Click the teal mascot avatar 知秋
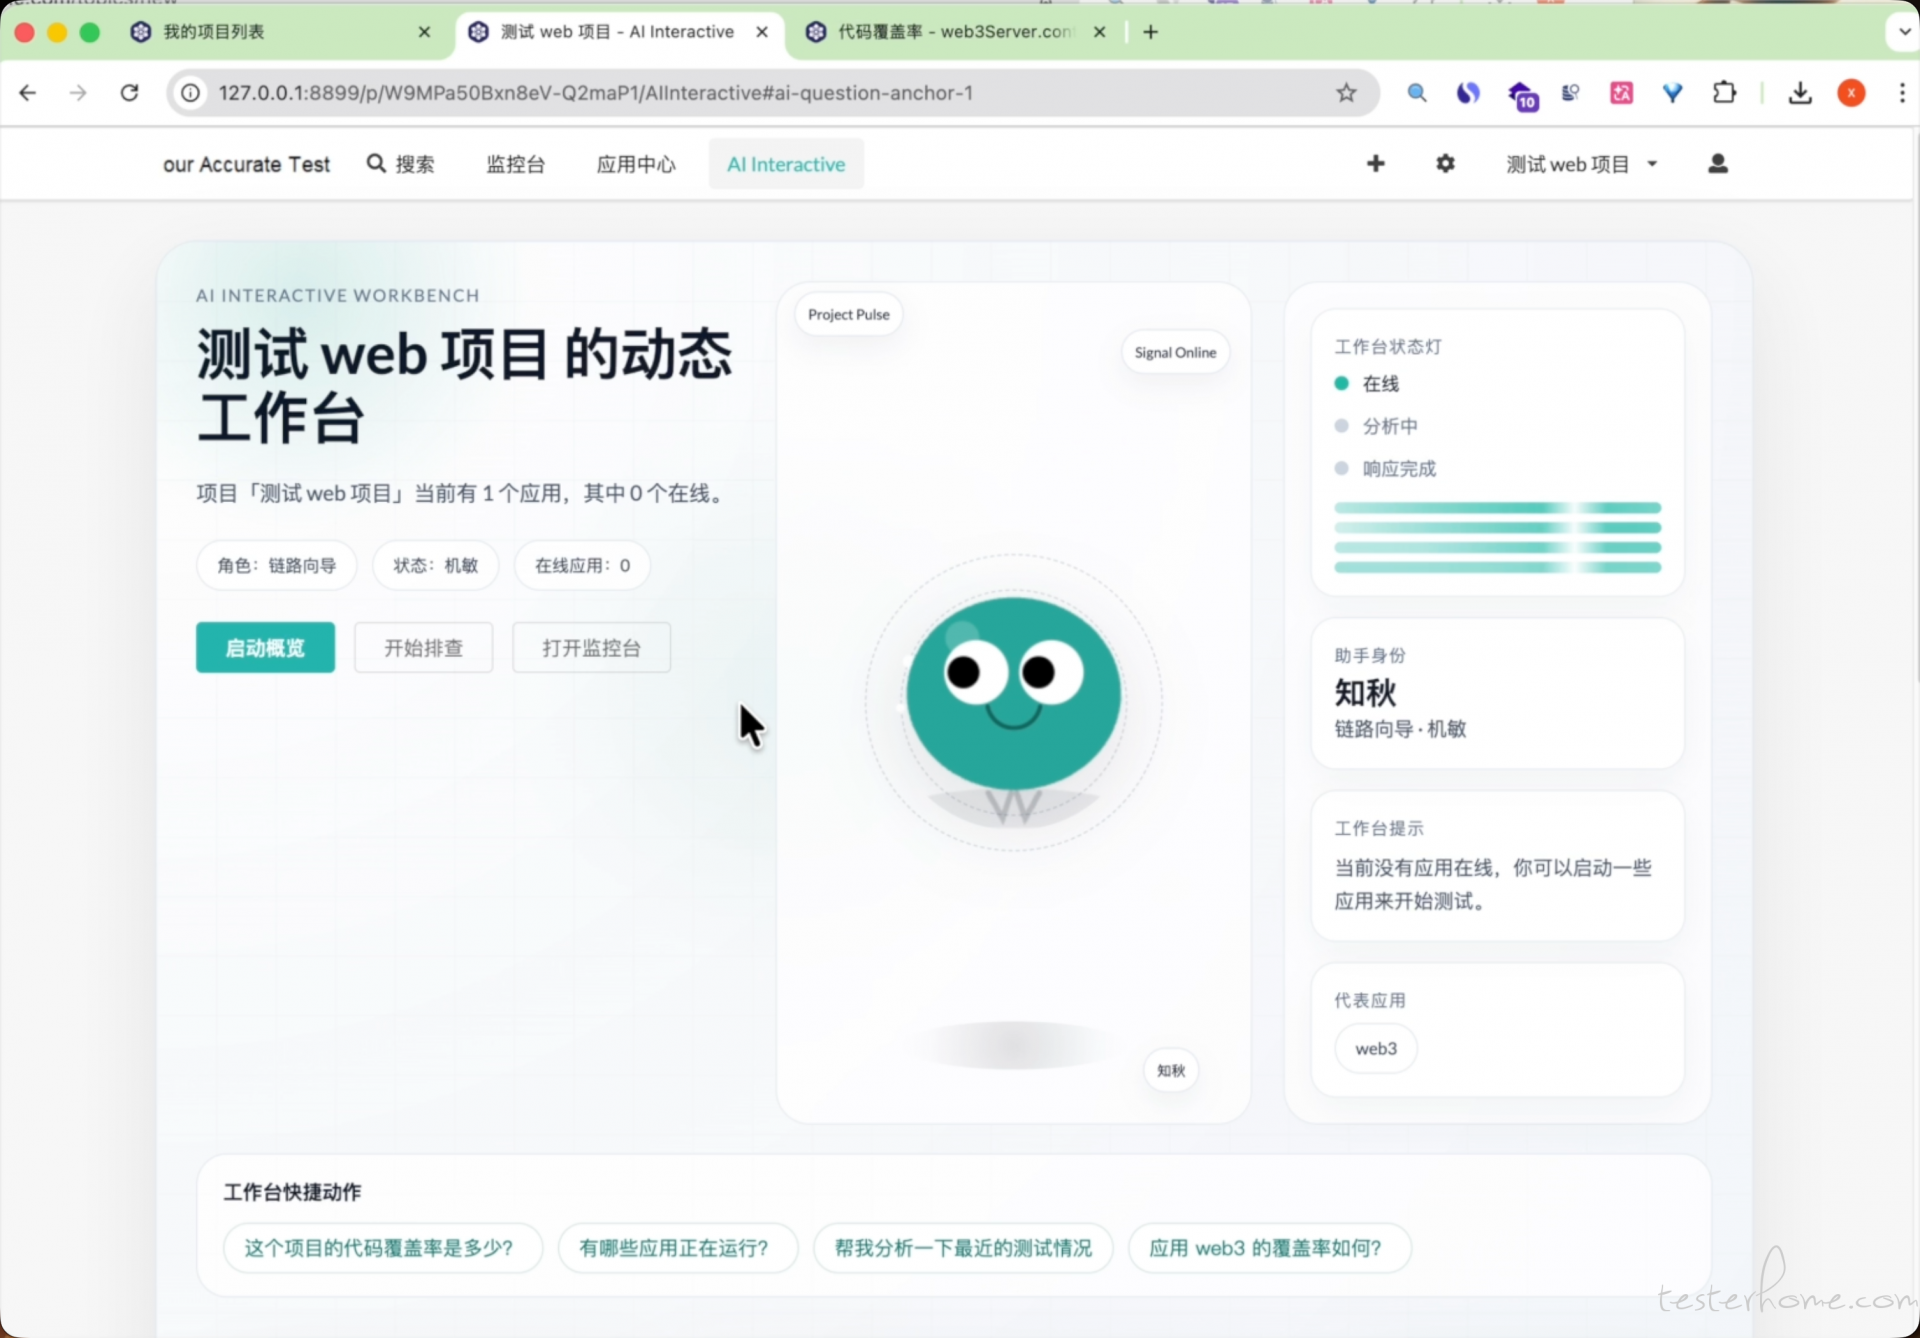The image size is (1920, 1338). [x=1013, y=693]
